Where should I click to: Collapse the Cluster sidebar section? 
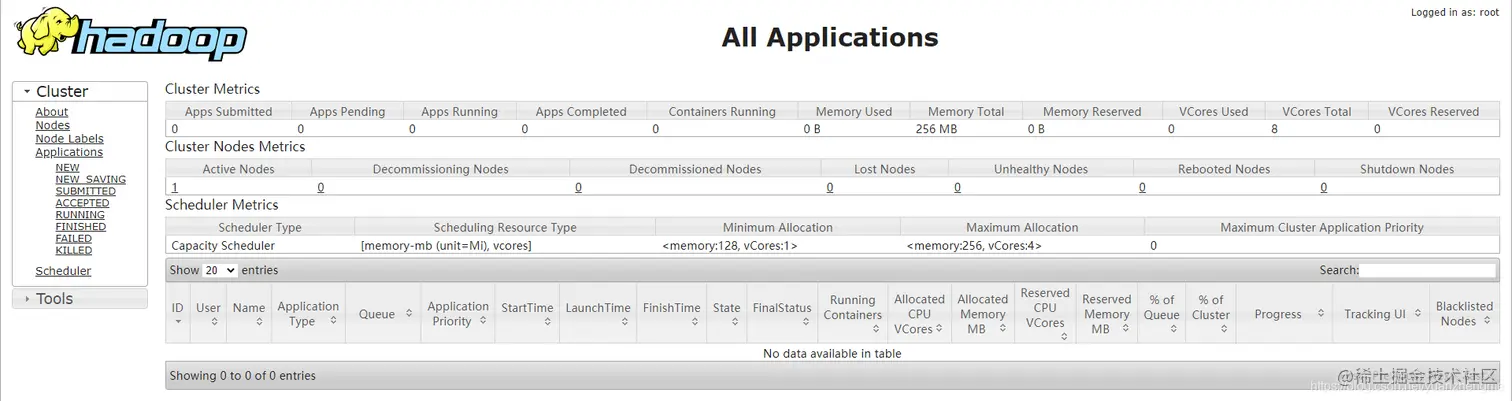pyautogui.click(x=80, y=91)
